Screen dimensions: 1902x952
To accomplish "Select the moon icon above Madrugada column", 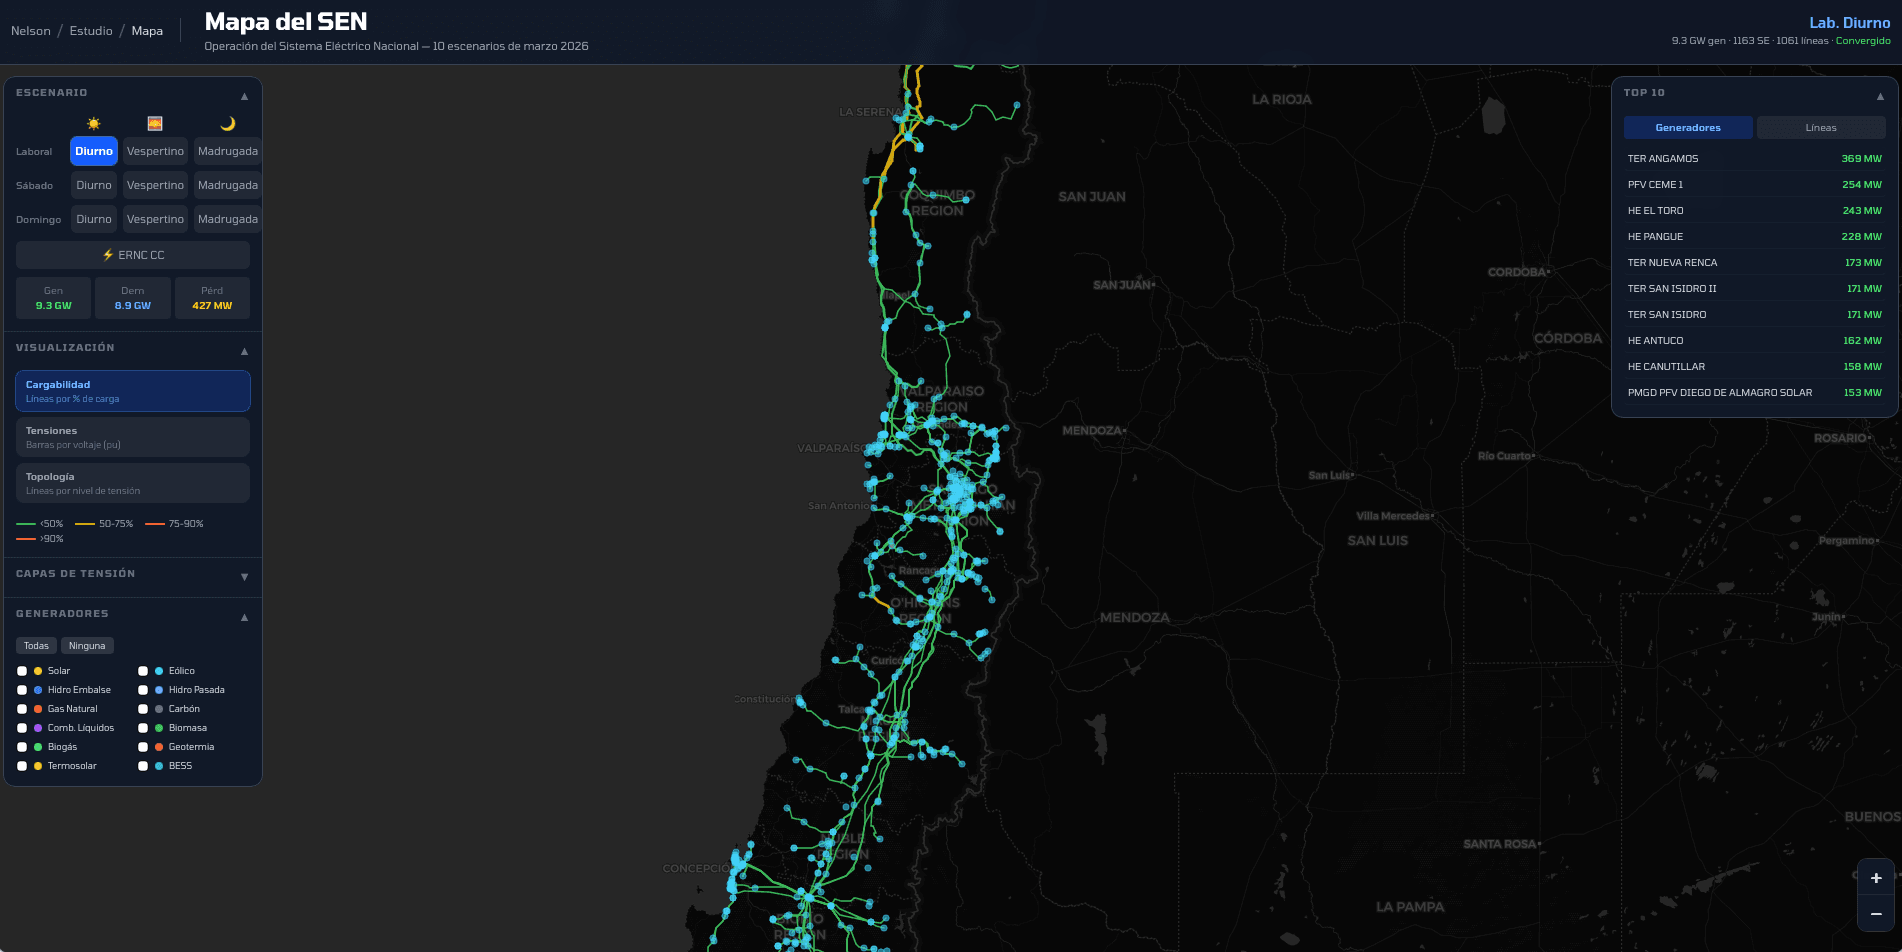I will coord(227,122).
